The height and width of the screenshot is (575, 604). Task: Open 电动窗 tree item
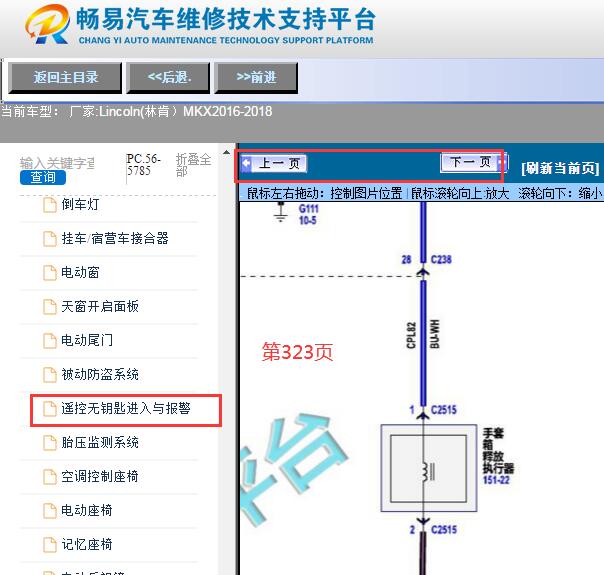tap(80, 272)
